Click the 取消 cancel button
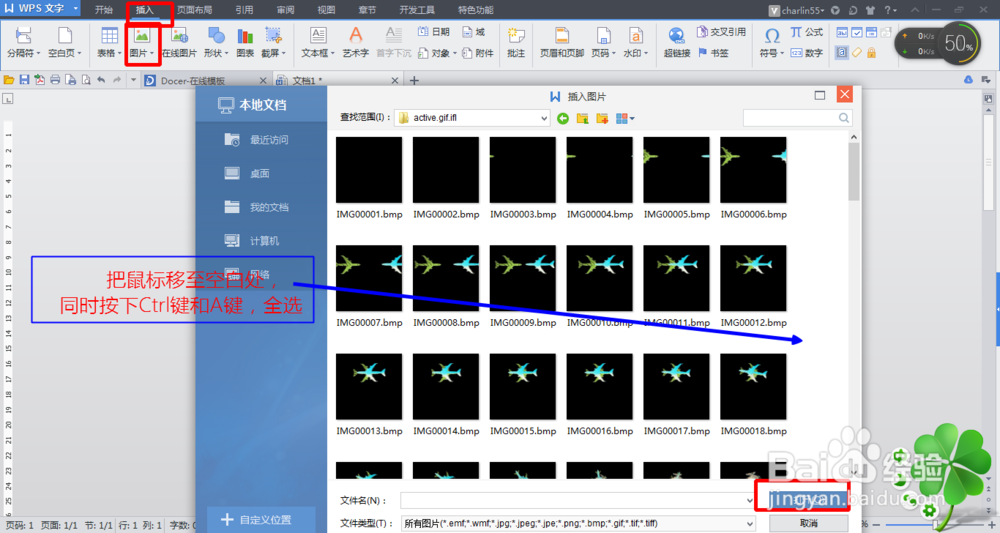This screenshot has width=1000, height=533. point(809,523)
